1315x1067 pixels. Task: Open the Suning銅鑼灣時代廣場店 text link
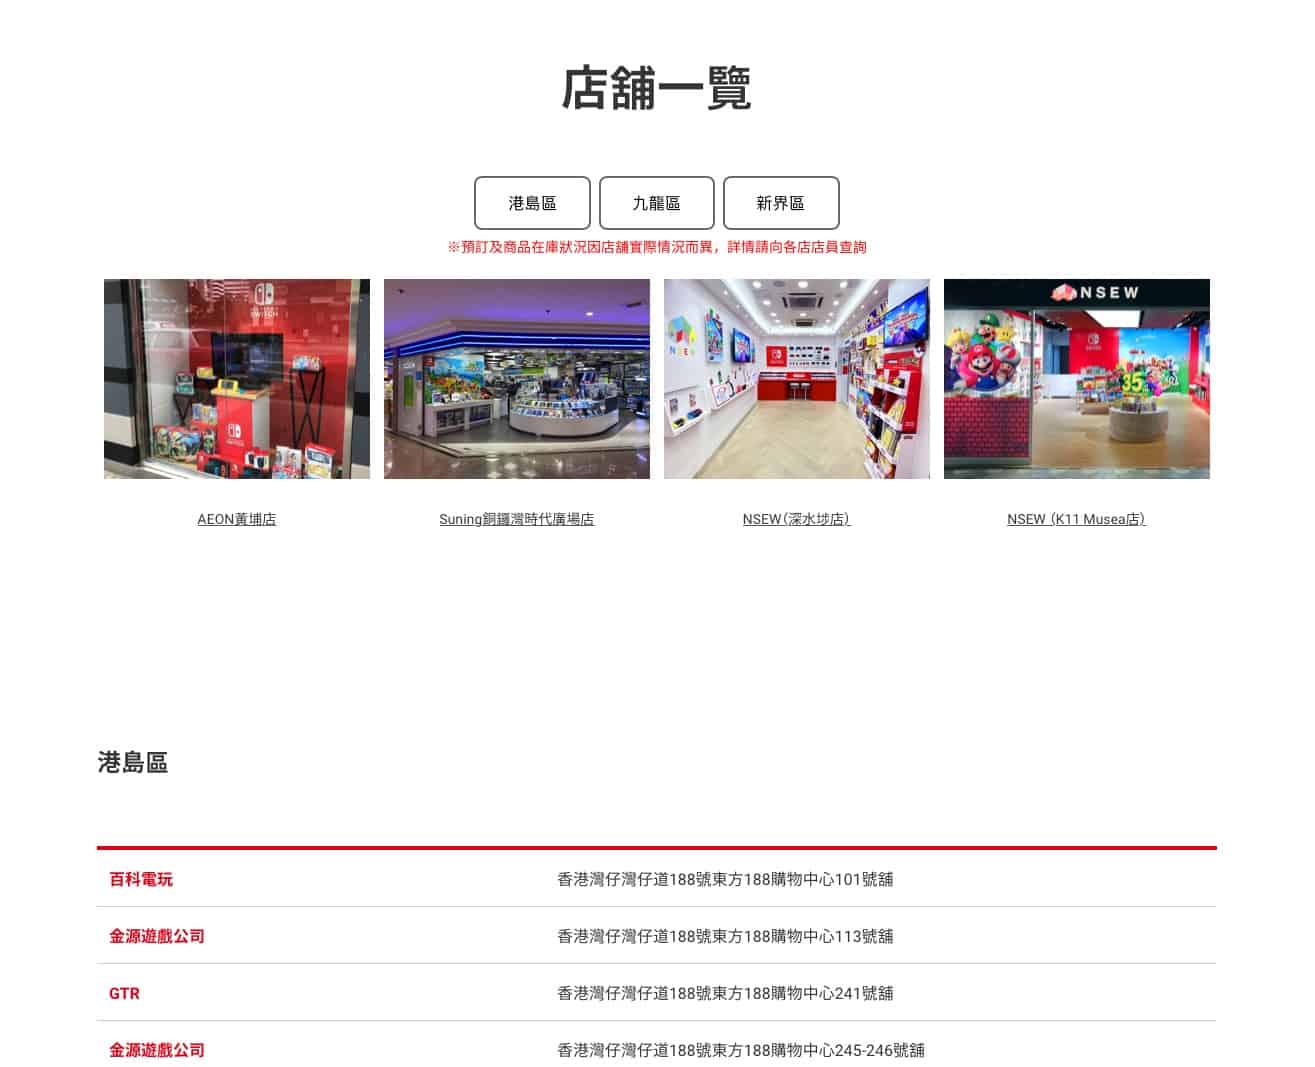point(517,519)
